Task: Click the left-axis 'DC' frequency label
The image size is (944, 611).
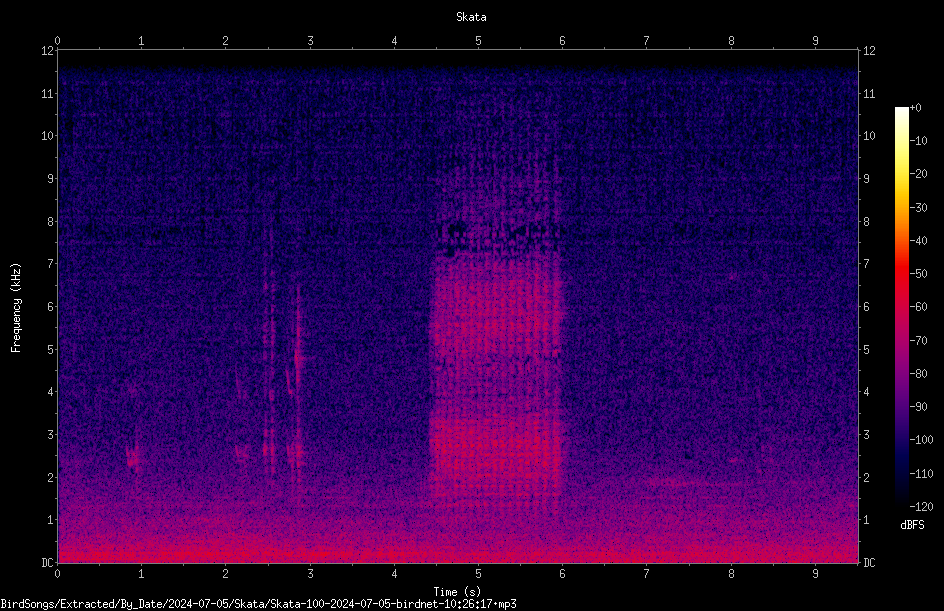Action: (48, 562)
